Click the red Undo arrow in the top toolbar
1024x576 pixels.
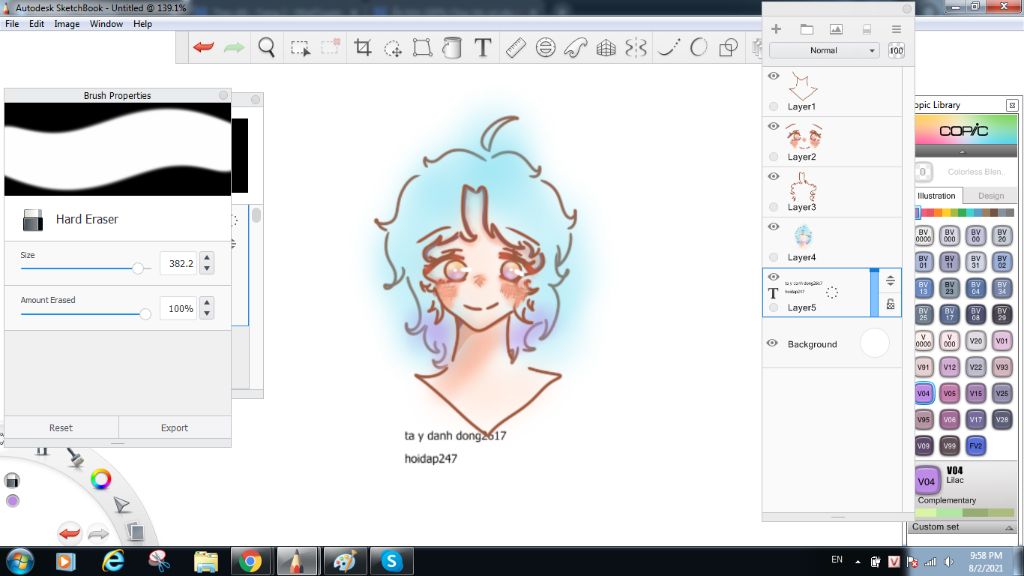(x=204, y=47)
